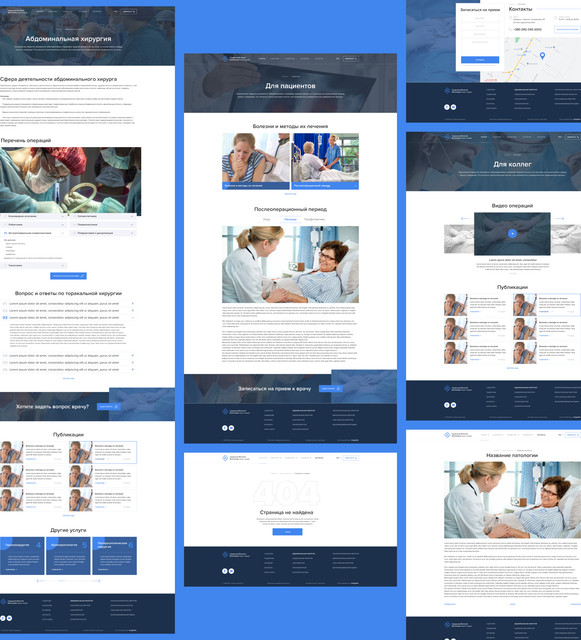Open Facebook icon in 404 page footer

(x=225, y=571)
